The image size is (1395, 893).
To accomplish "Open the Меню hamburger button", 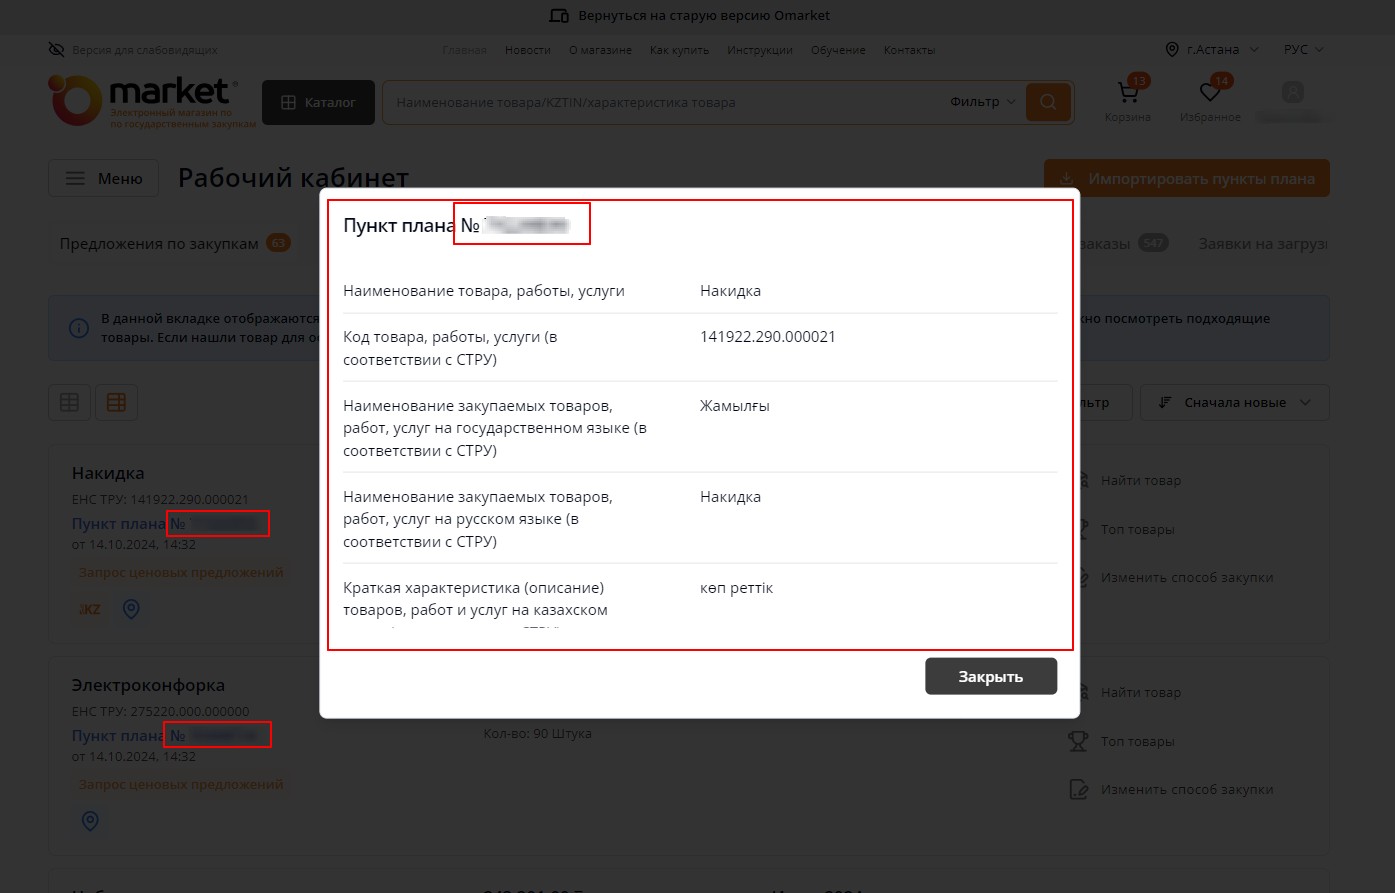I will (104, 179).
